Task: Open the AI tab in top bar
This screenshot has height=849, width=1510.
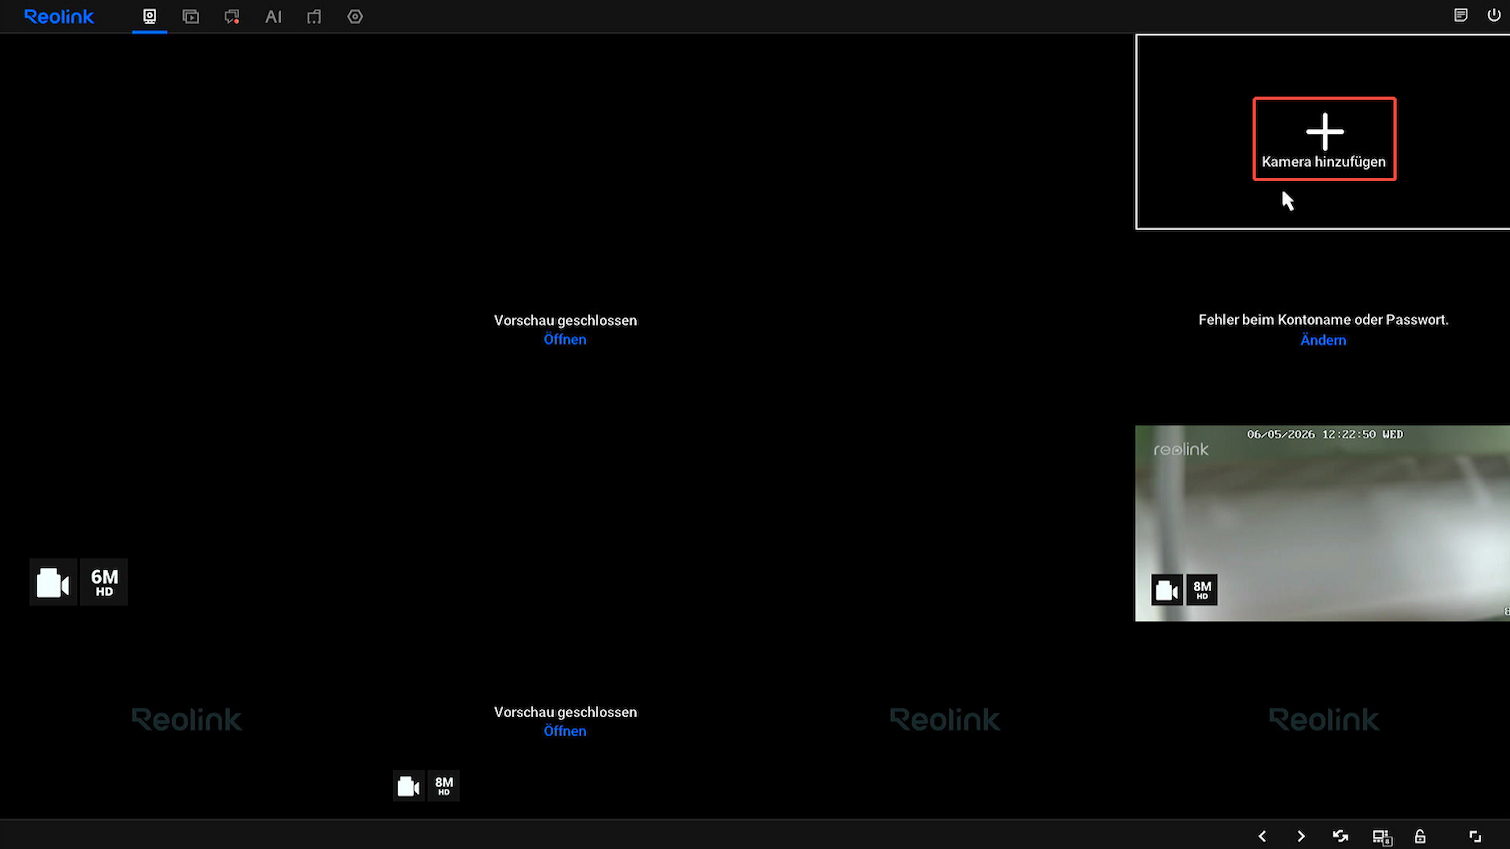Action: [273, 17]
